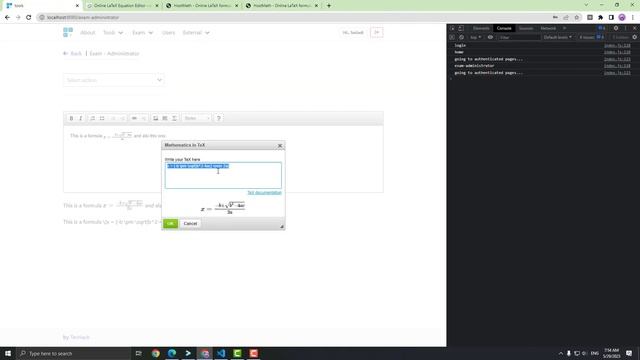The height and width of the screenshot is (360, 640).
Task: Switch to the DevTools Network tab
Action: point(548,28)
